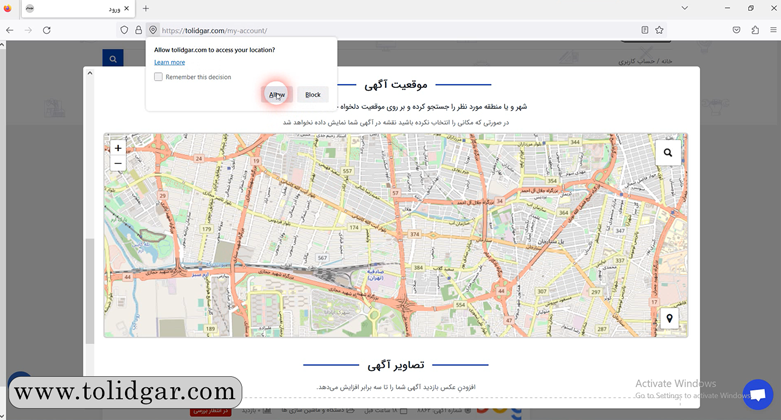Open Pocket save icon

click(737, 30)
